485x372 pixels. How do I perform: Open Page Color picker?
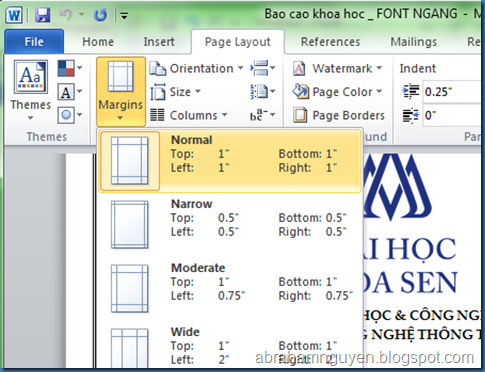point(337,92)
